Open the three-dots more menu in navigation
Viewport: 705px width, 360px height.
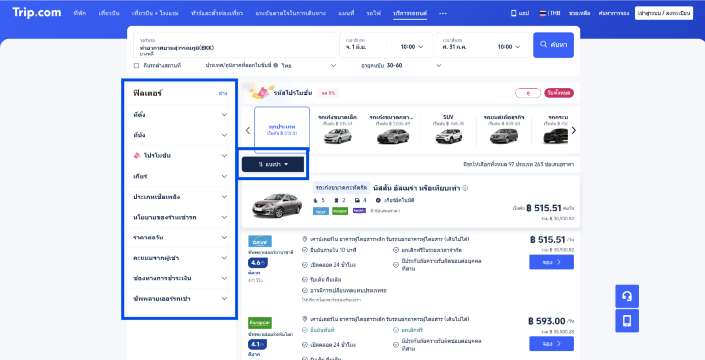click(443, 13)
